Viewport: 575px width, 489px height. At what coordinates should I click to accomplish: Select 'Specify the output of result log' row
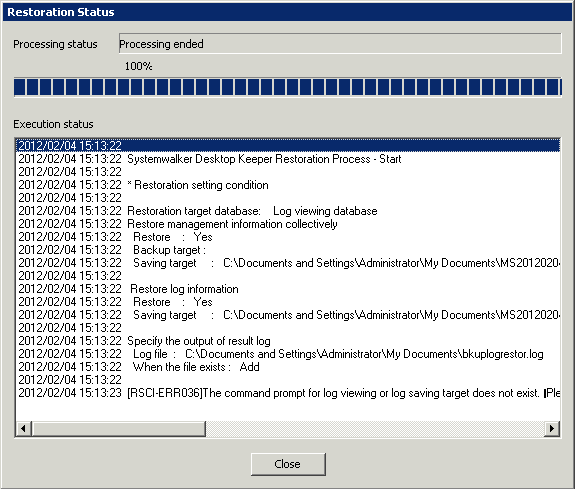point(288,341)
